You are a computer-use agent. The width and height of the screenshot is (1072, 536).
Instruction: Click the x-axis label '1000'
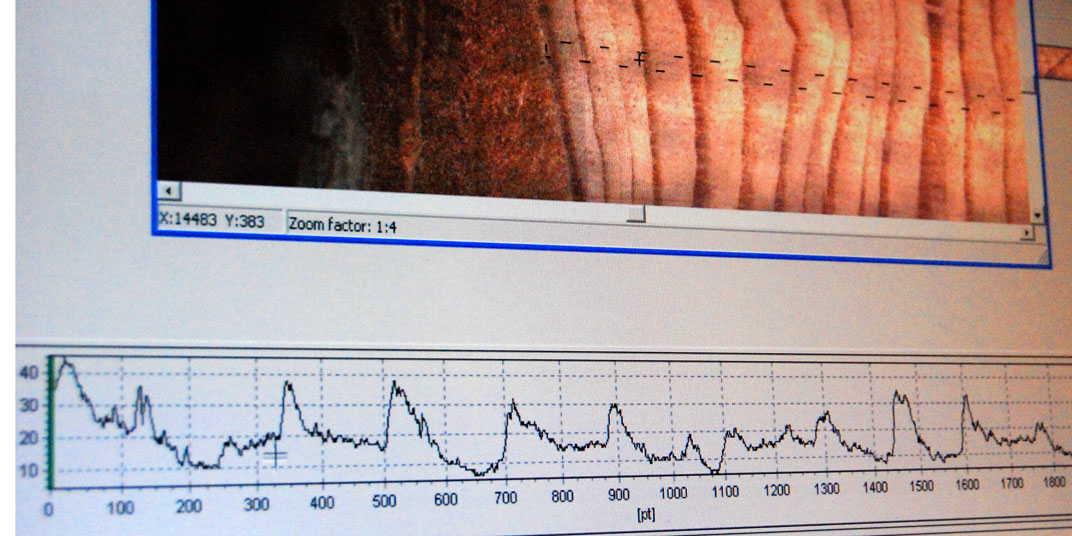click(673, 494)
